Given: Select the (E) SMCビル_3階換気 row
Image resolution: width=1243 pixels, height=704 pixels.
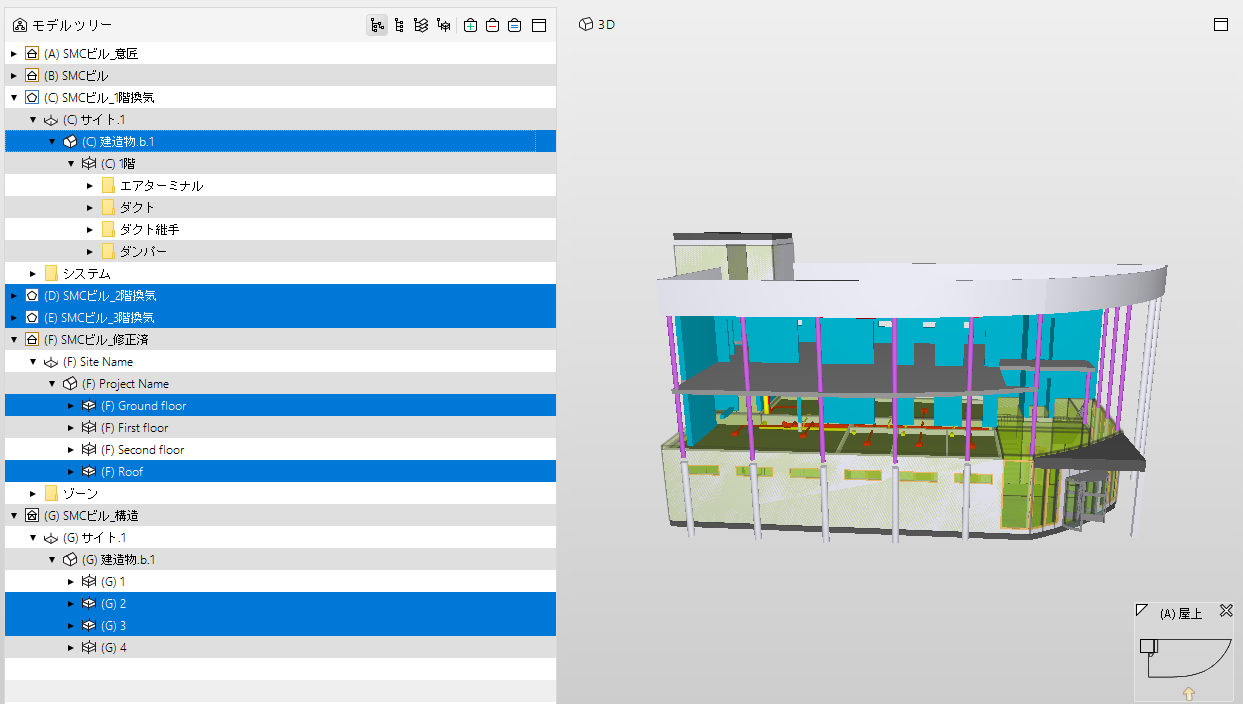Looking at the screenshot, I should pyautogui.click(x=280, y=317).
